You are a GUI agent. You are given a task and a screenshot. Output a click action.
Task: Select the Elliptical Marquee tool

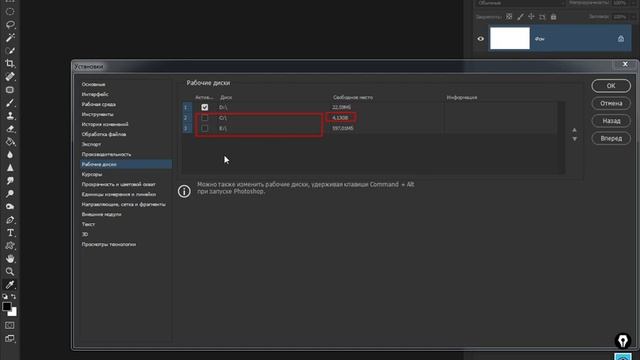[10, 11]
